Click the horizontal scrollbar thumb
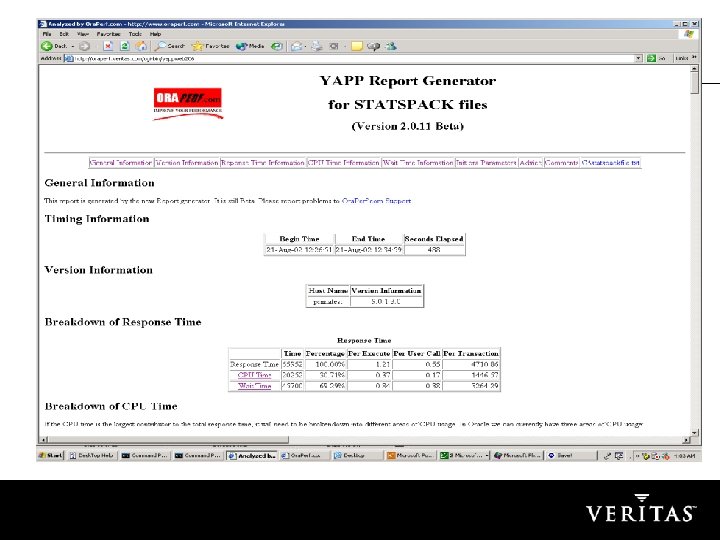This screenshot has height=540, width=720. point(168,439)
